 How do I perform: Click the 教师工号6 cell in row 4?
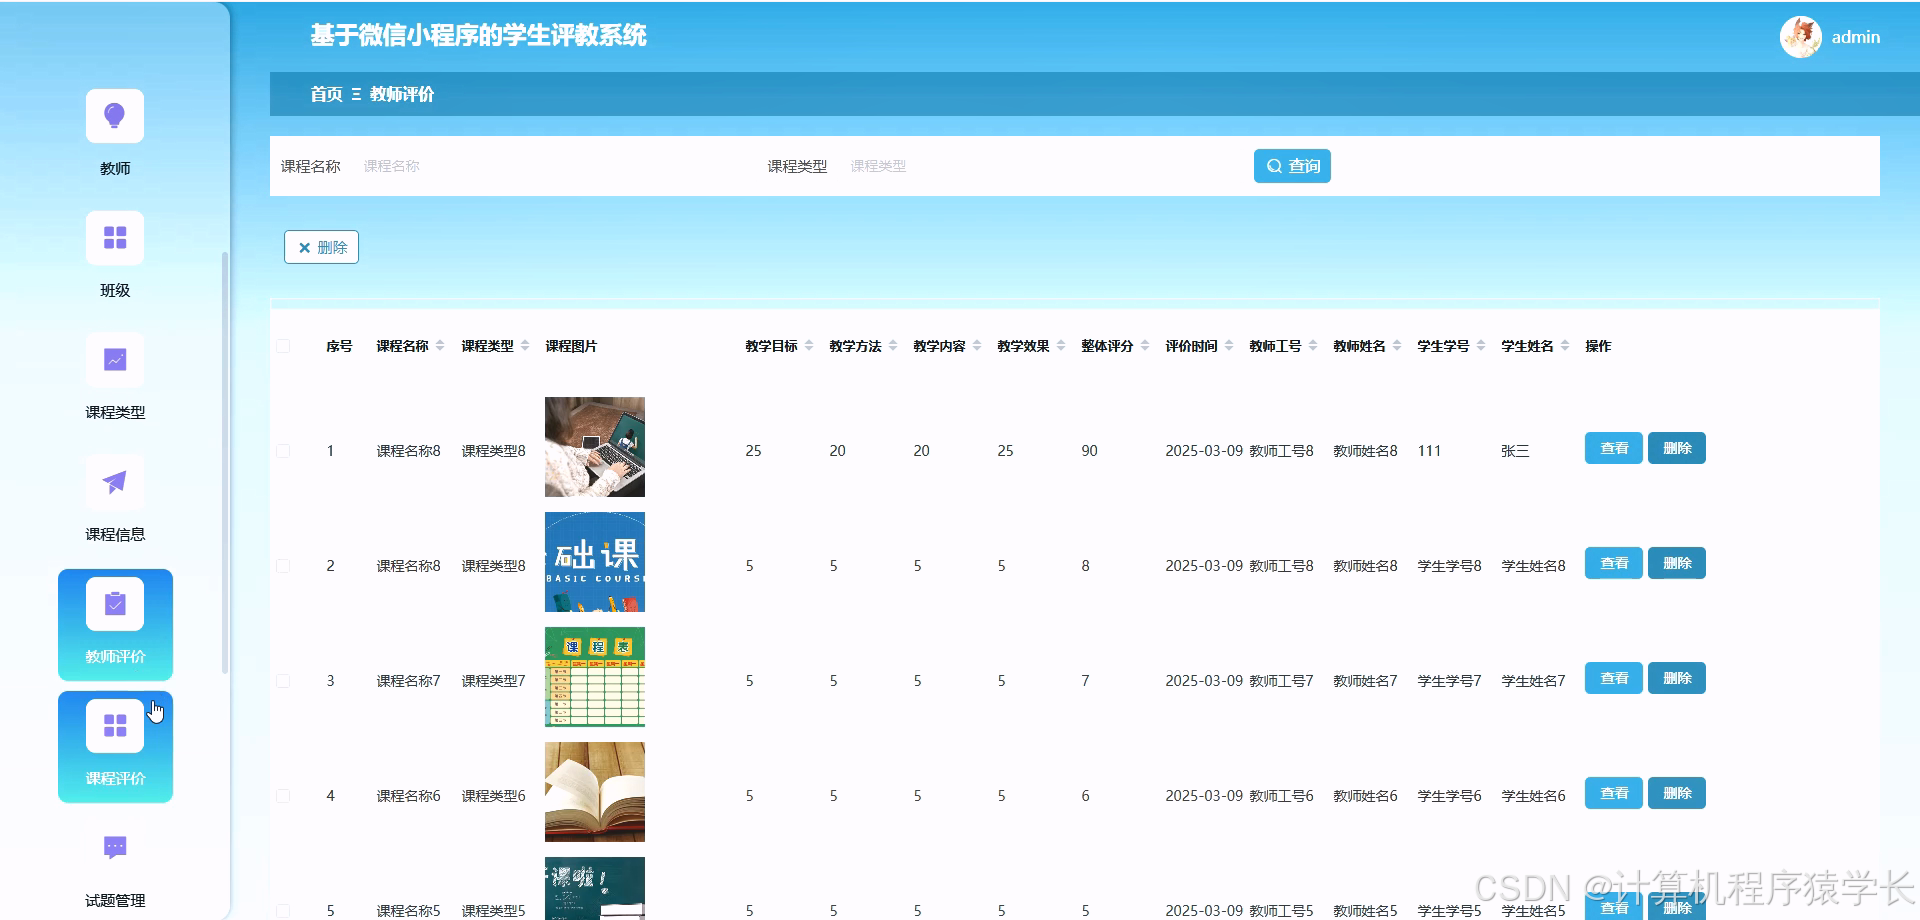(x=1281, y=796)
